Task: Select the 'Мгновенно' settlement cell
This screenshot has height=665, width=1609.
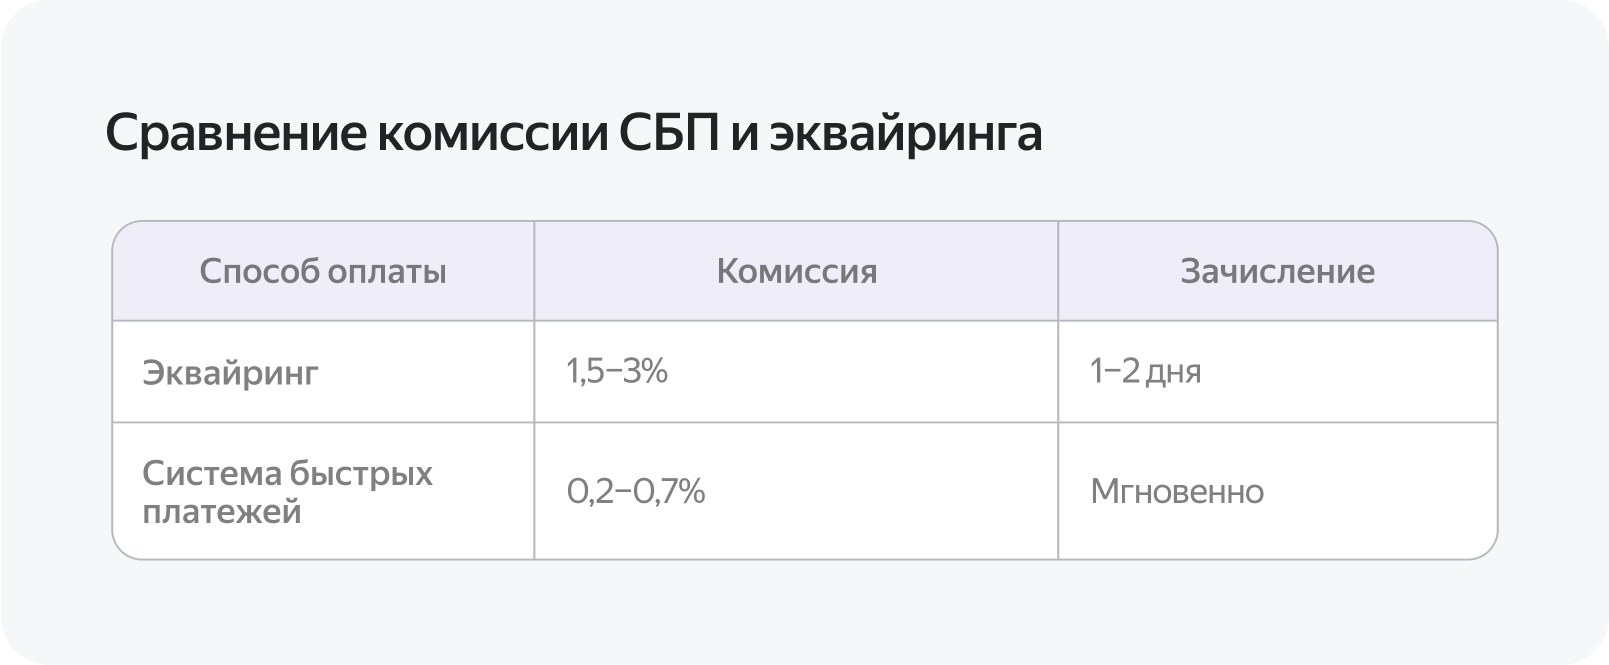Action: point(1177,491)
